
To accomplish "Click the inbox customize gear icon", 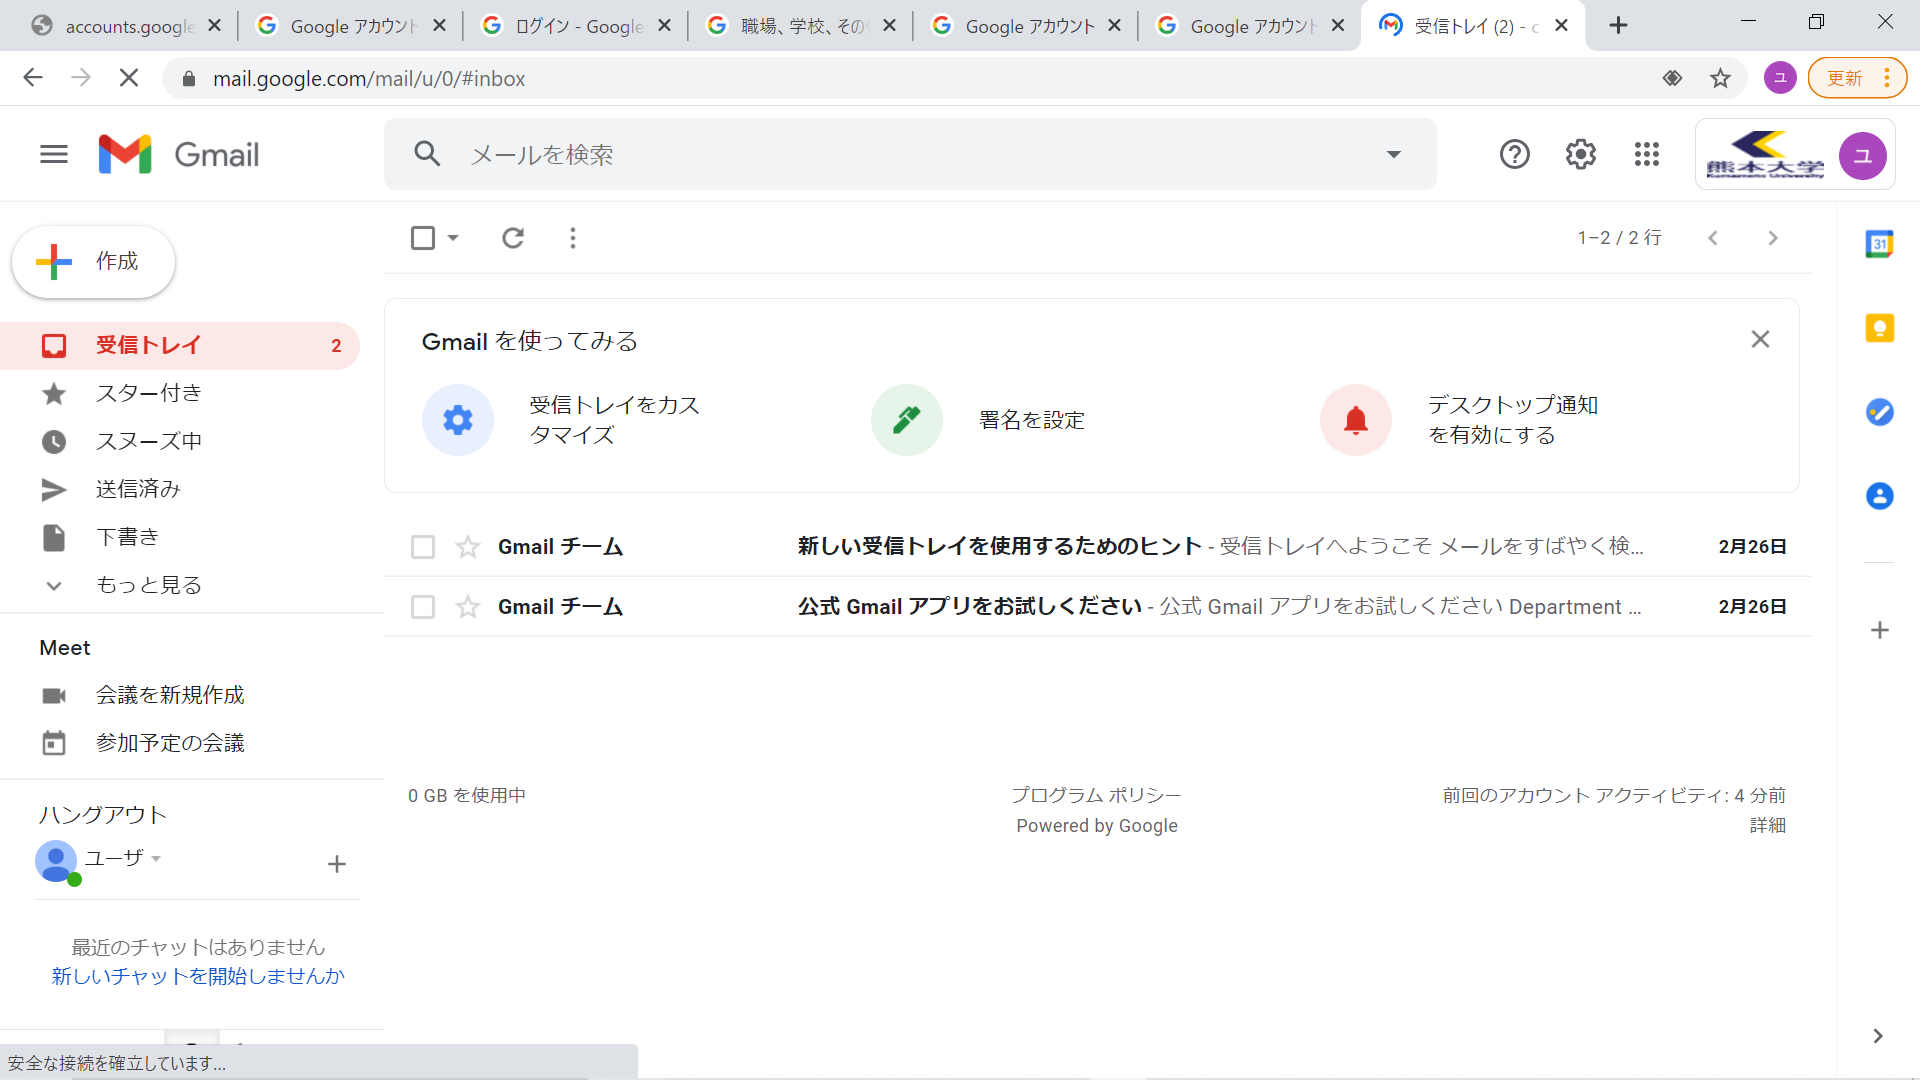I will (458, 420).
